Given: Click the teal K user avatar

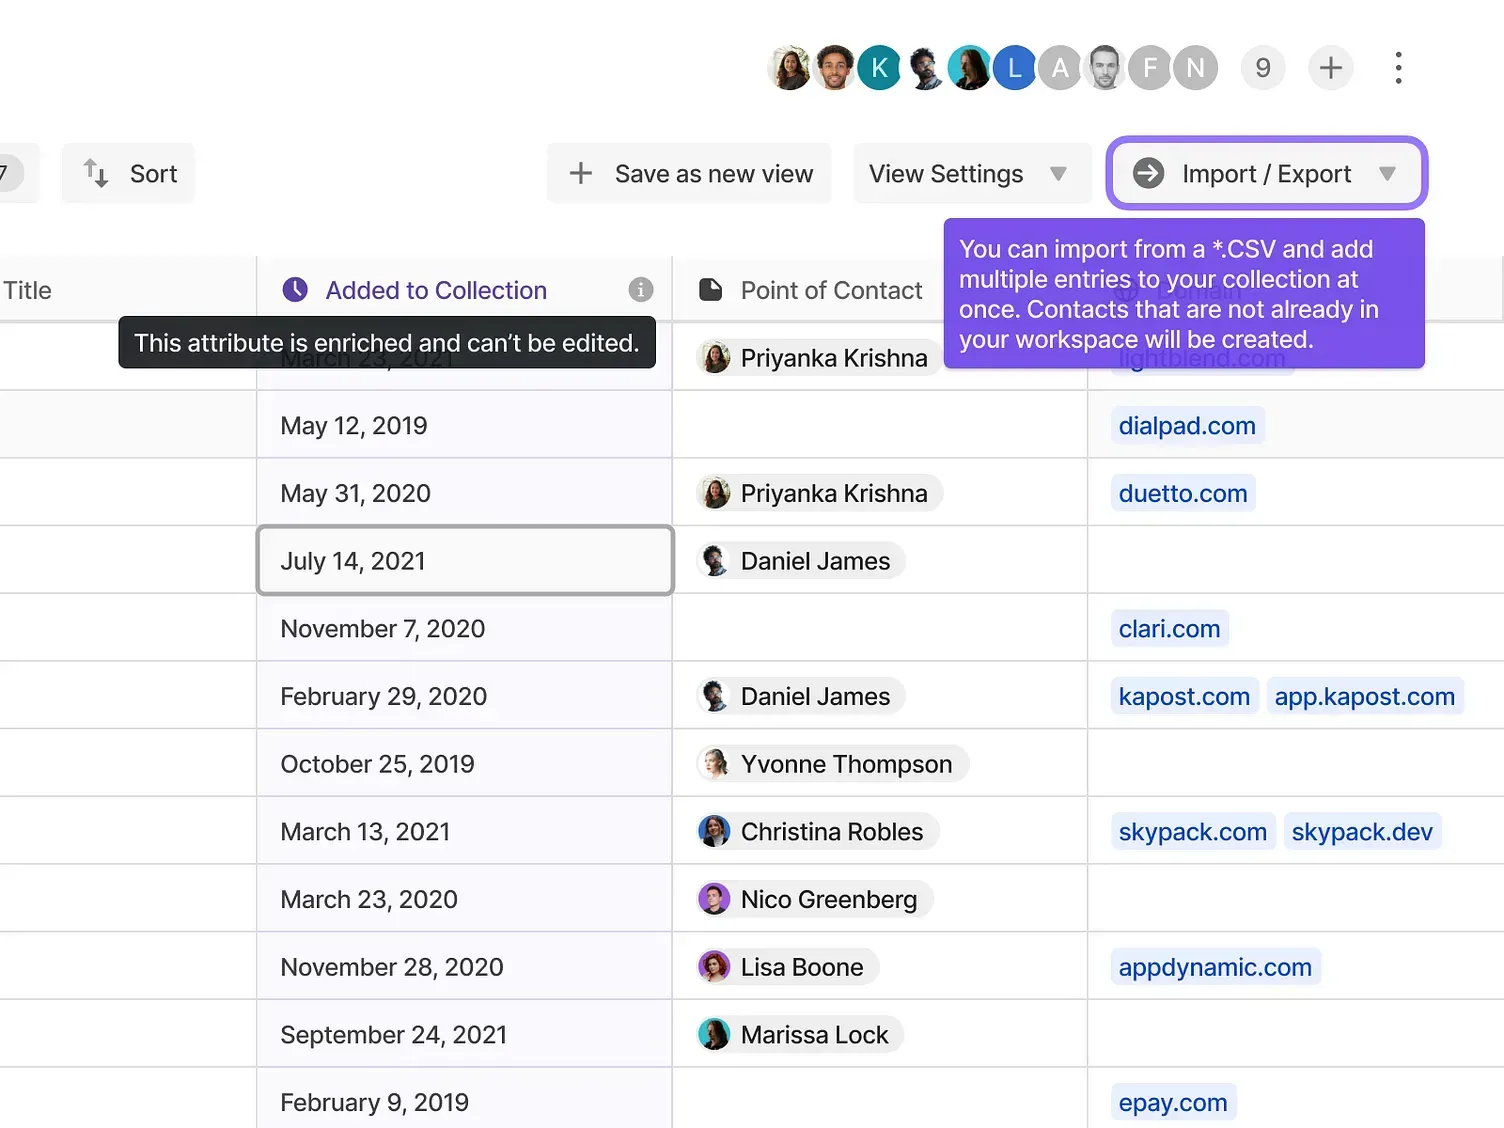Looking at the screenshot, I should tap(879, 68).
